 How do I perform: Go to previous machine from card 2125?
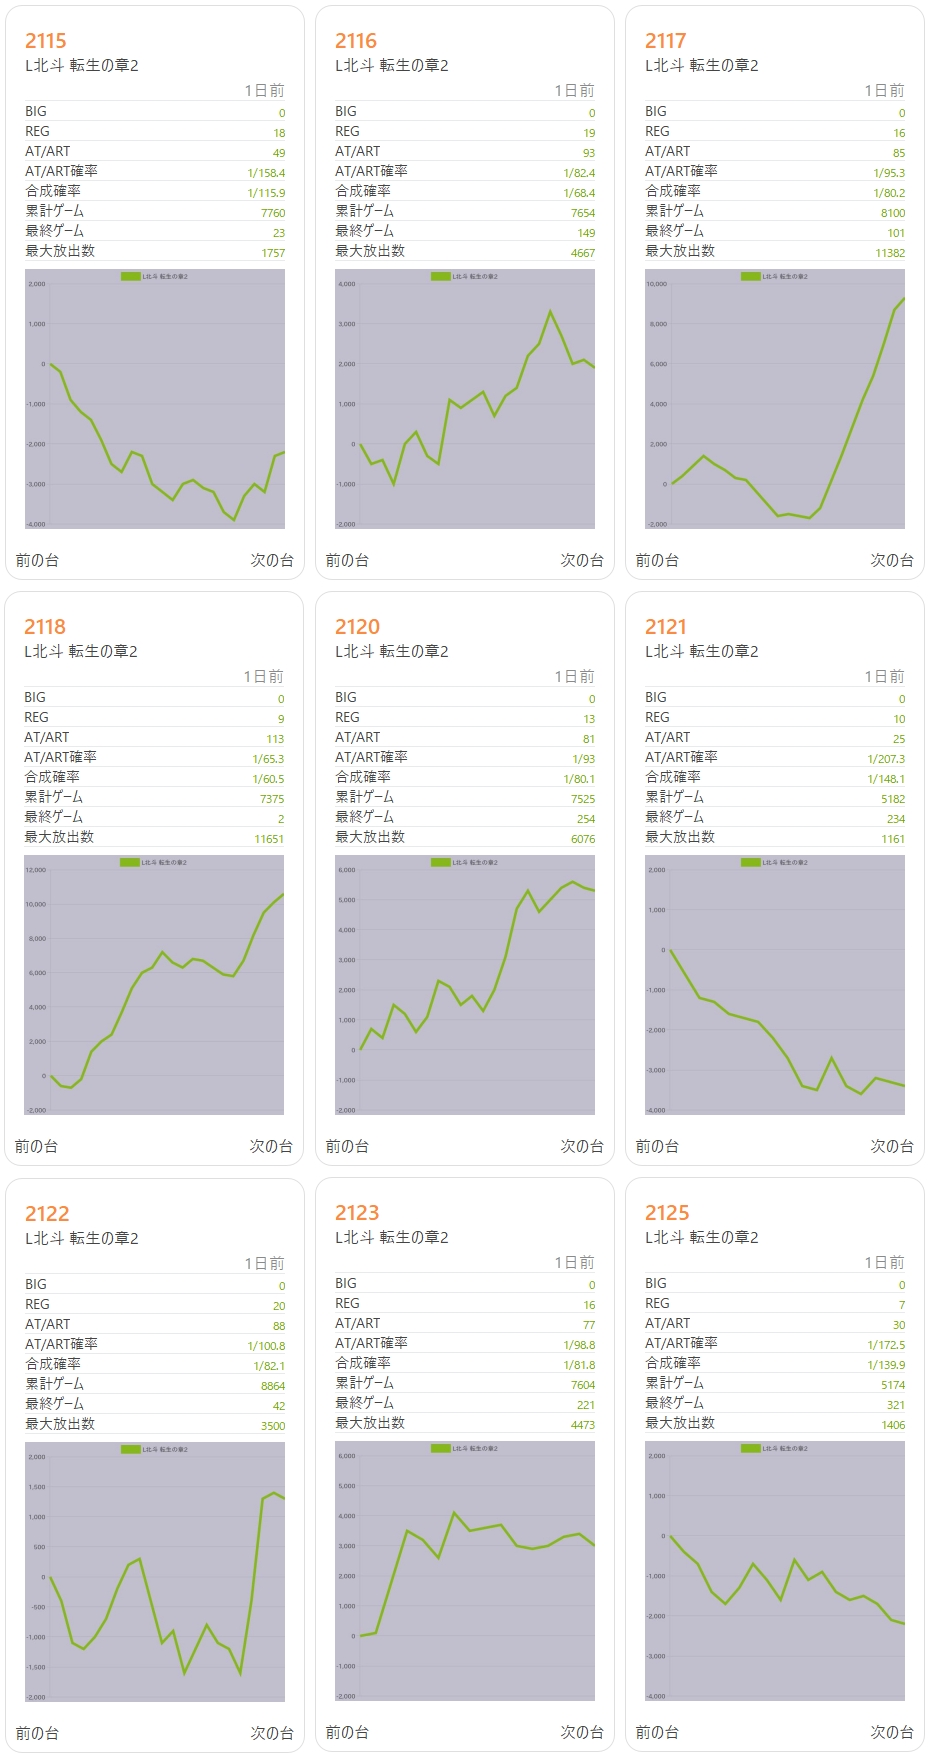(657, 1732)
